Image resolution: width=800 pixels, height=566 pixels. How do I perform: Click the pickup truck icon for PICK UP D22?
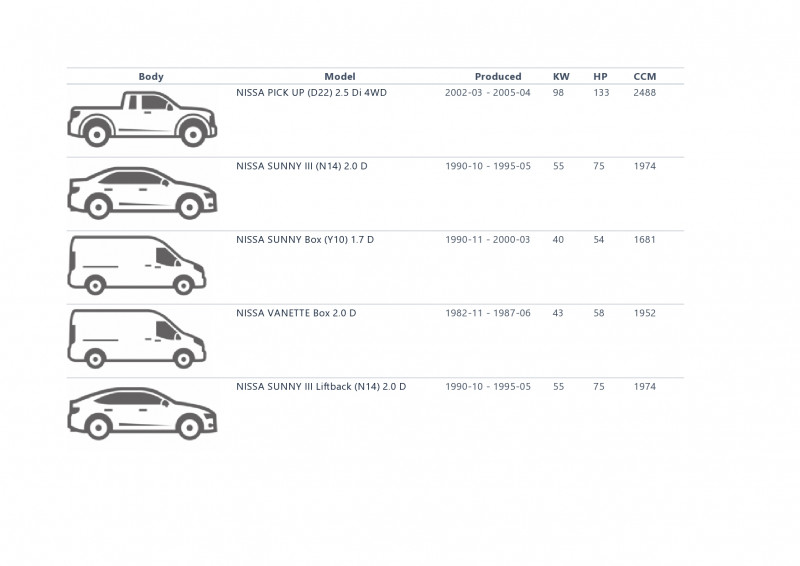coord(142,119)
